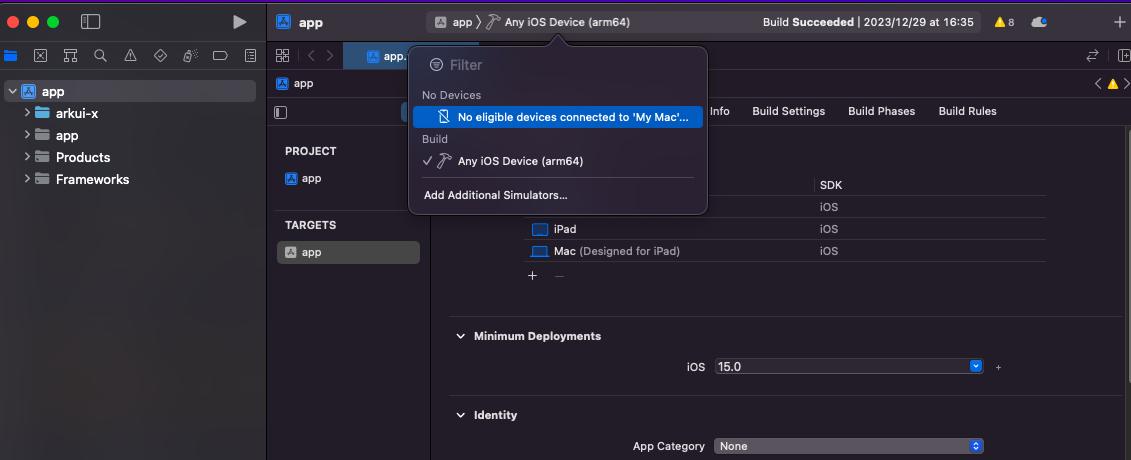Click the app breadcrumb in jump bar
1131x460 pixels.
tap(295, 84)
